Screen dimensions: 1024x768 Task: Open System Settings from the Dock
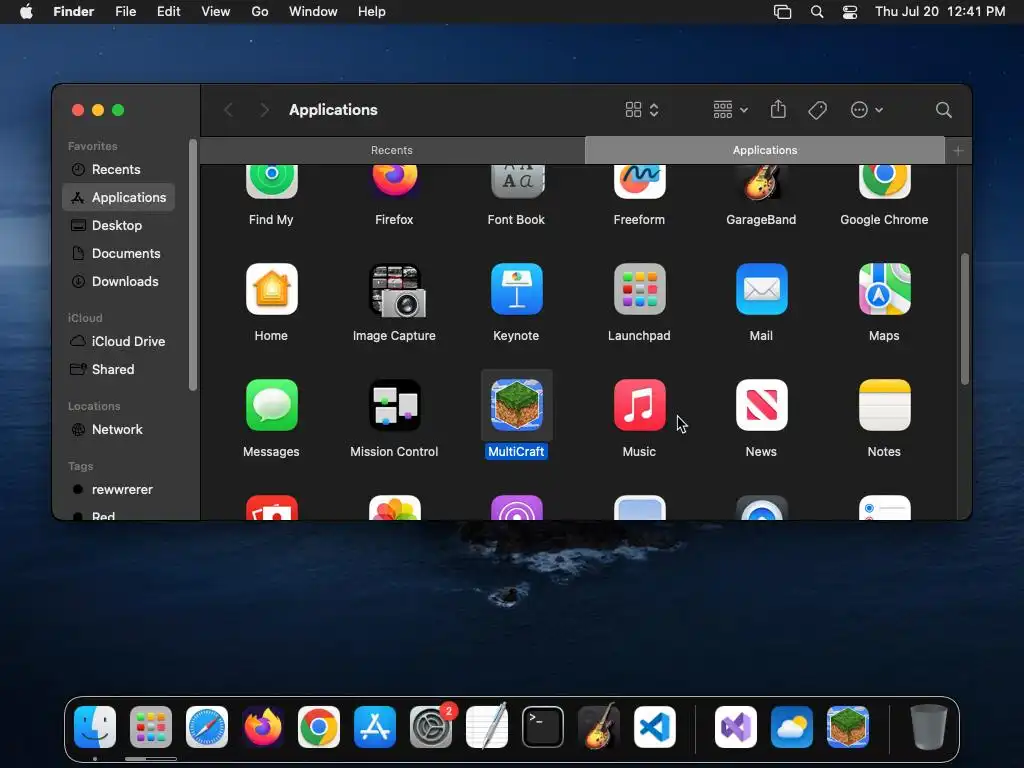click(x=431, y=727)
